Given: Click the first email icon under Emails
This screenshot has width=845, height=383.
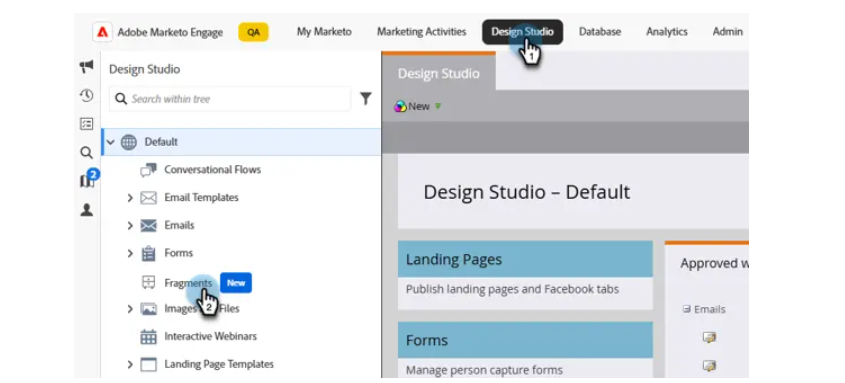Looking at the screenshot, I should click(x=709, y=338).
